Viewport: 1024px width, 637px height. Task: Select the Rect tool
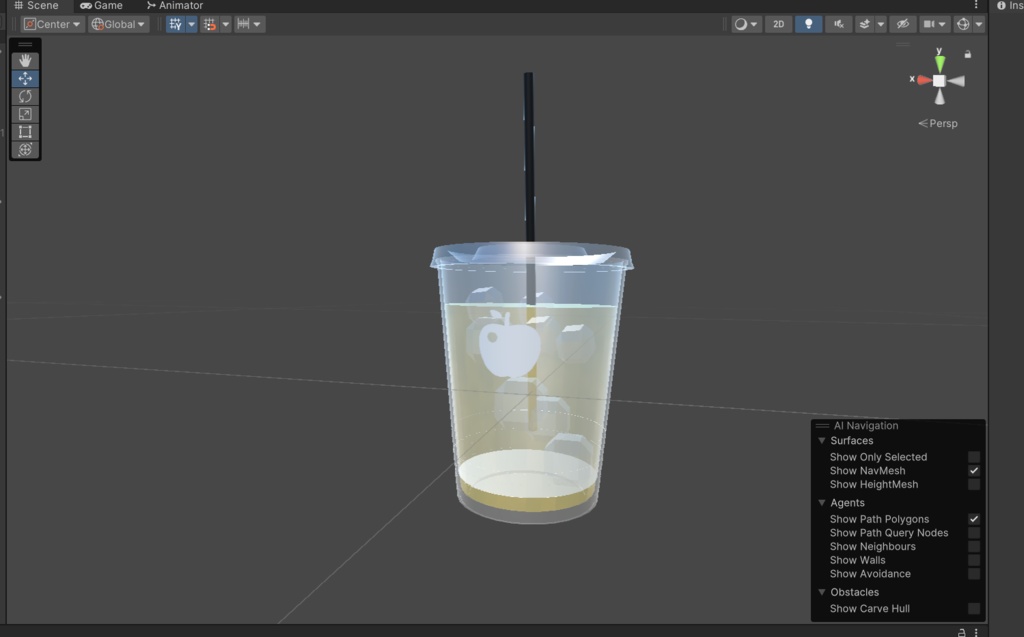pos(25,131)
